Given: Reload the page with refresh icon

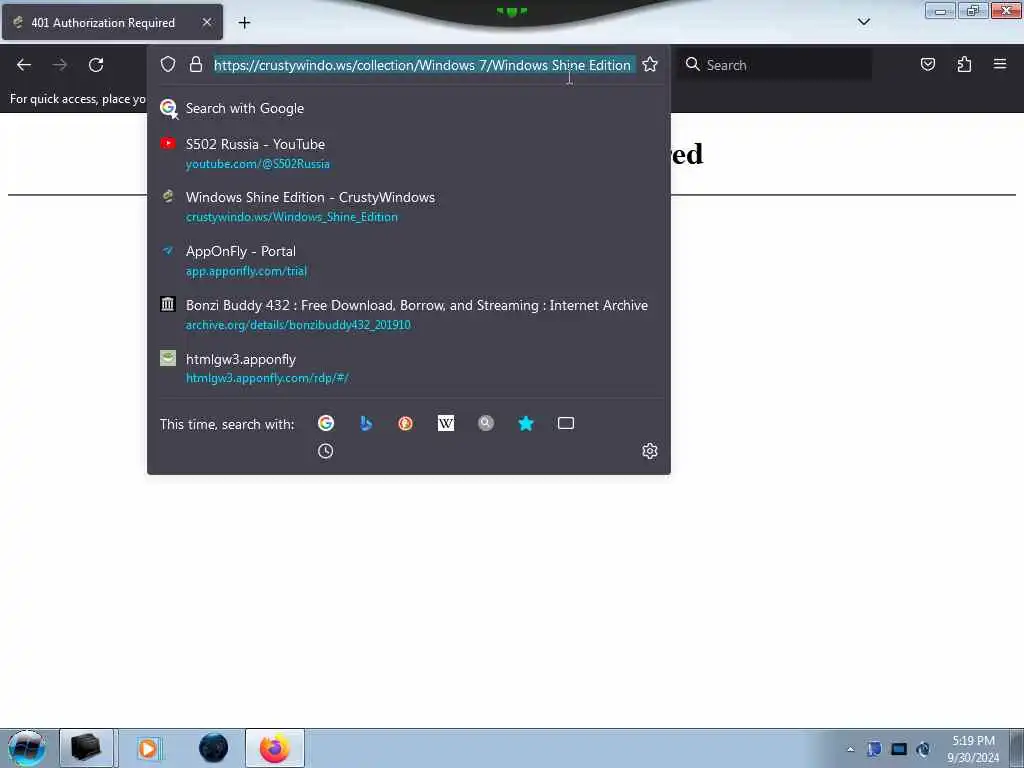Looking at the screenshot, I should point(96,65).
